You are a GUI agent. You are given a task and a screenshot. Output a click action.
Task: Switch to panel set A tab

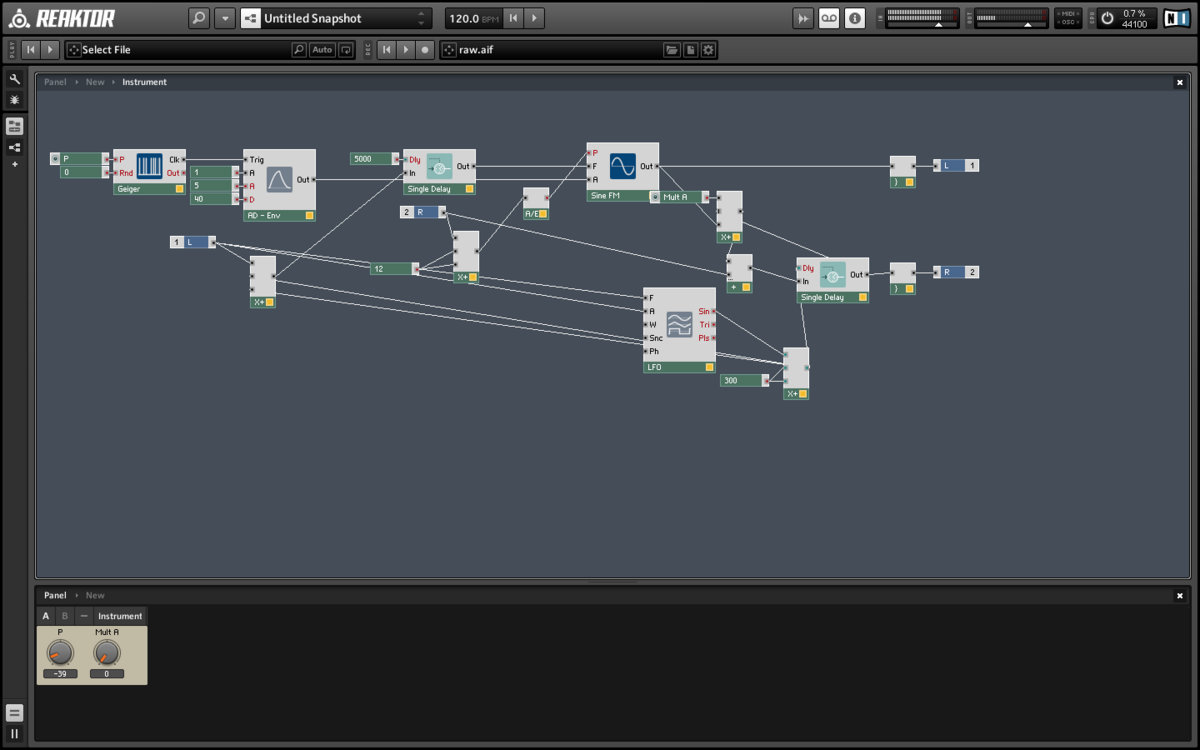(x=46, y=616)
